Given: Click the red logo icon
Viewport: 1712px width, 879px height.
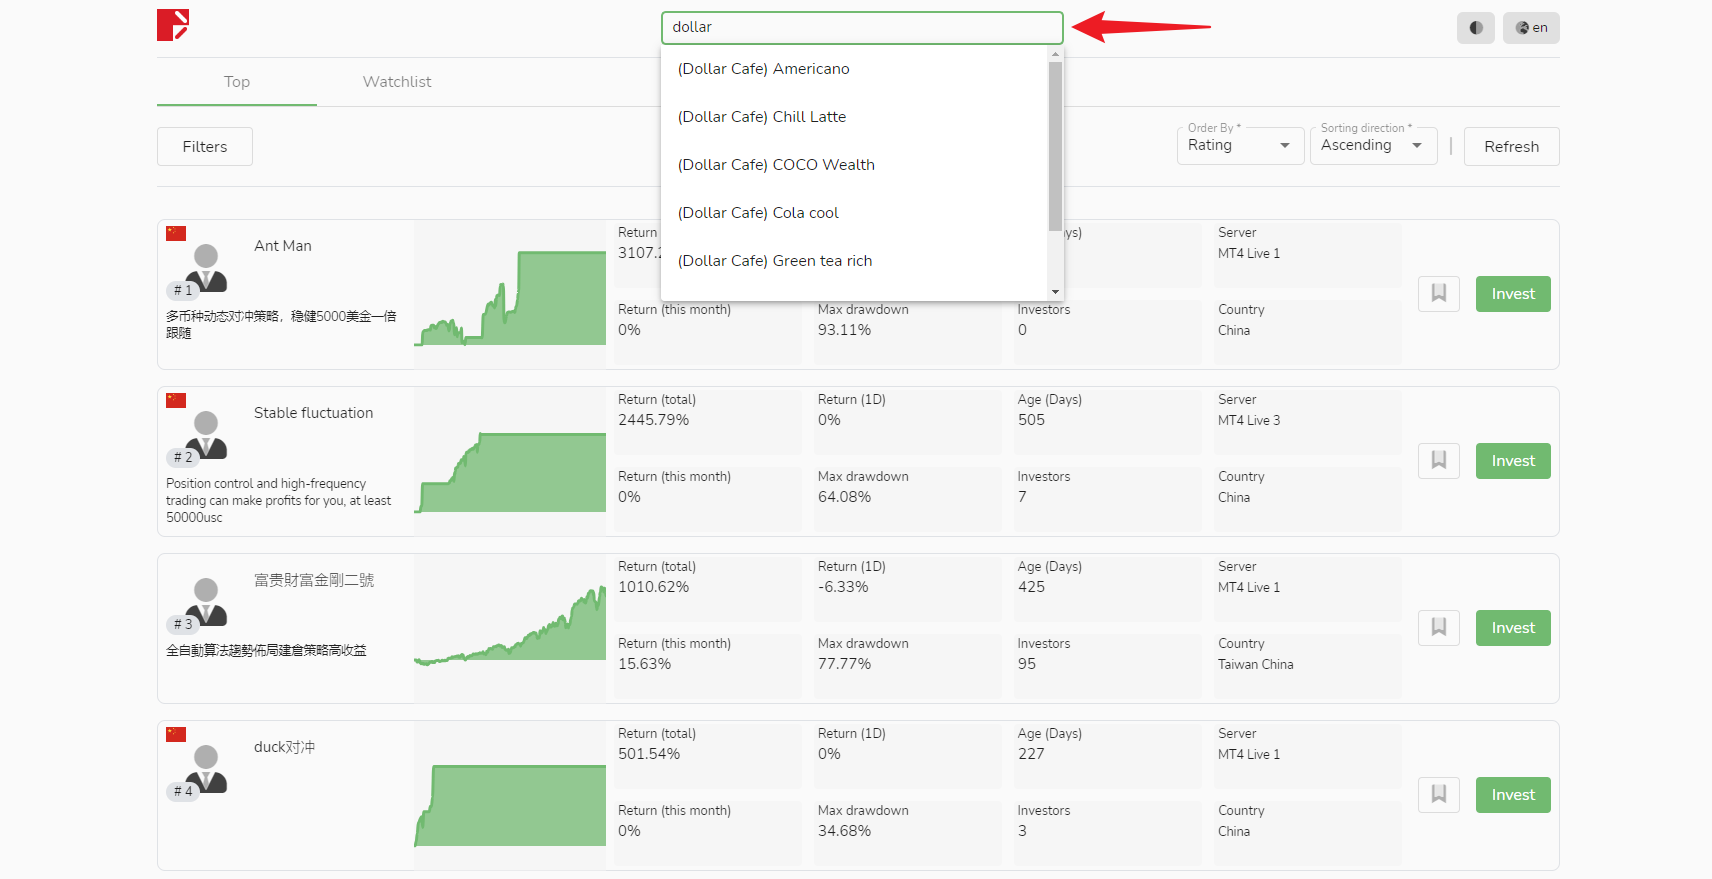Looking at the screenshot, I should click(x=173, y=25).
